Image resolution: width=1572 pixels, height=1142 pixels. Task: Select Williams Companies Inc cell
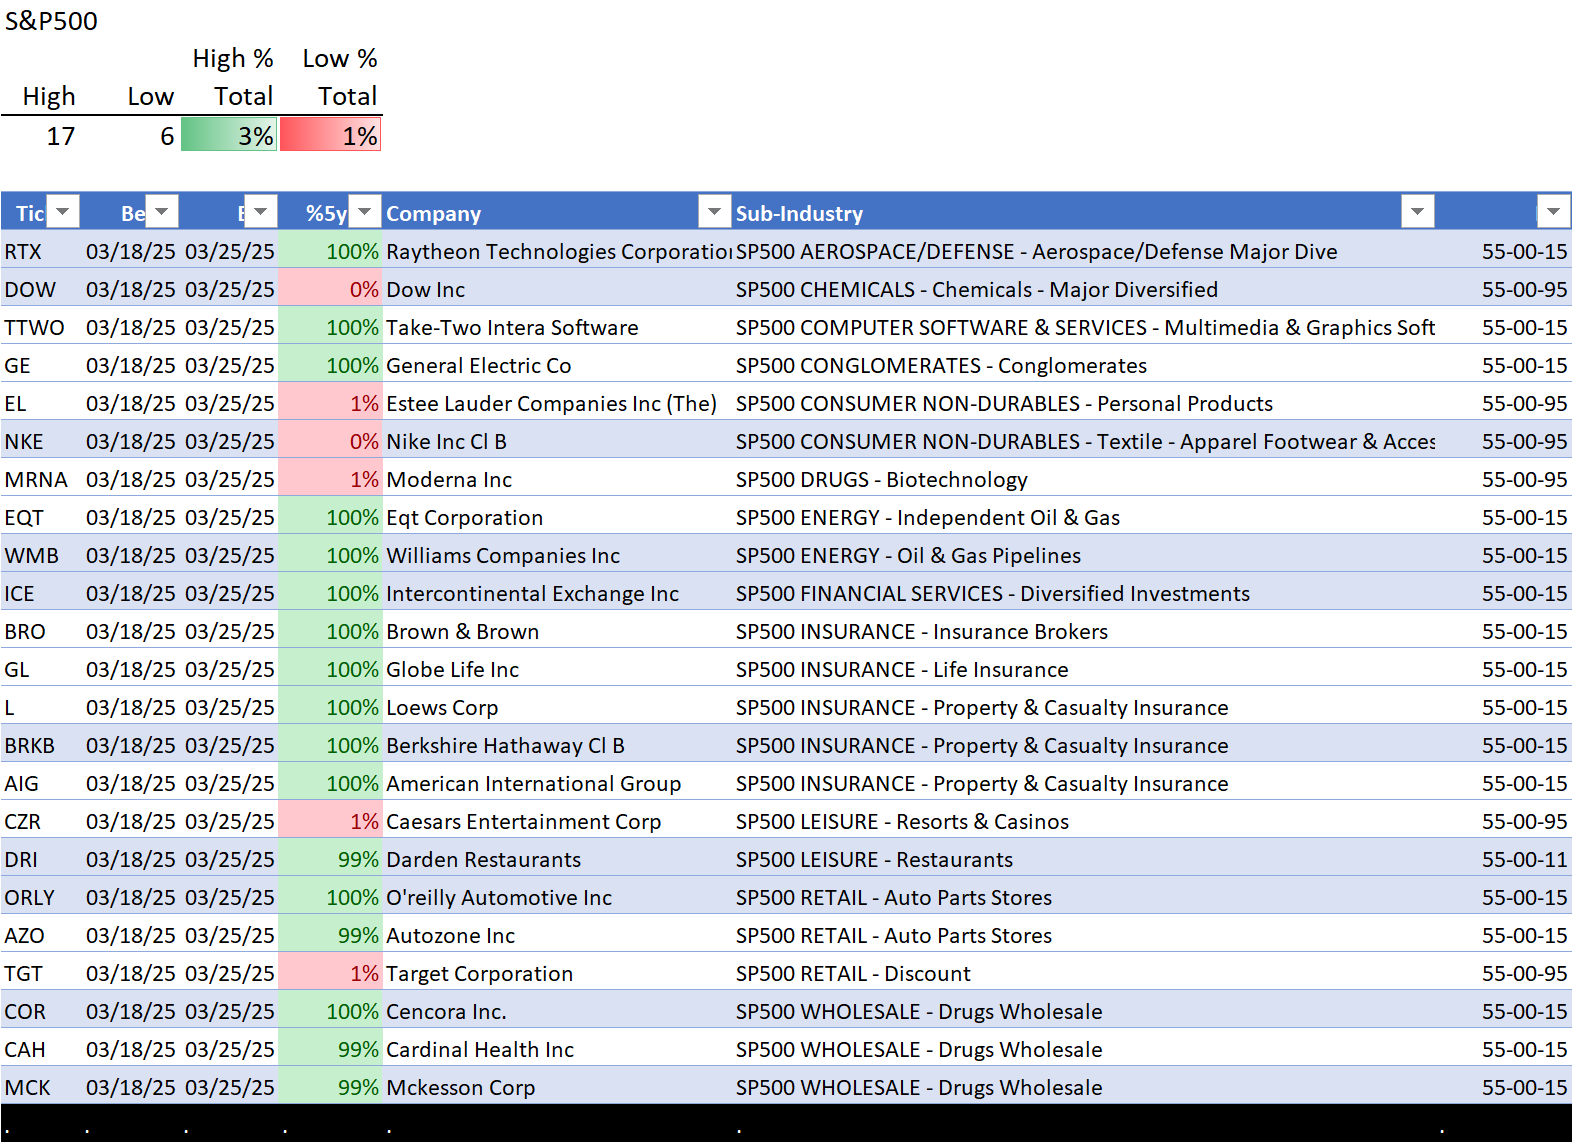pyautogui.click(x=557, y=555)
